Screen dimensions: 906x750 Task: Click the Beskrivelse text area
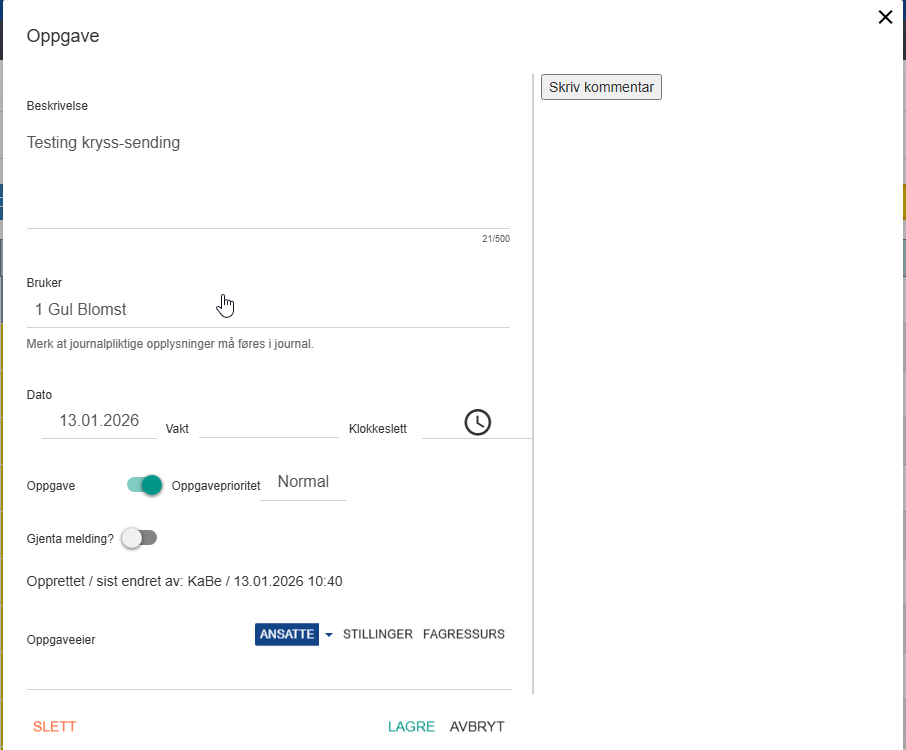(268, 175)
